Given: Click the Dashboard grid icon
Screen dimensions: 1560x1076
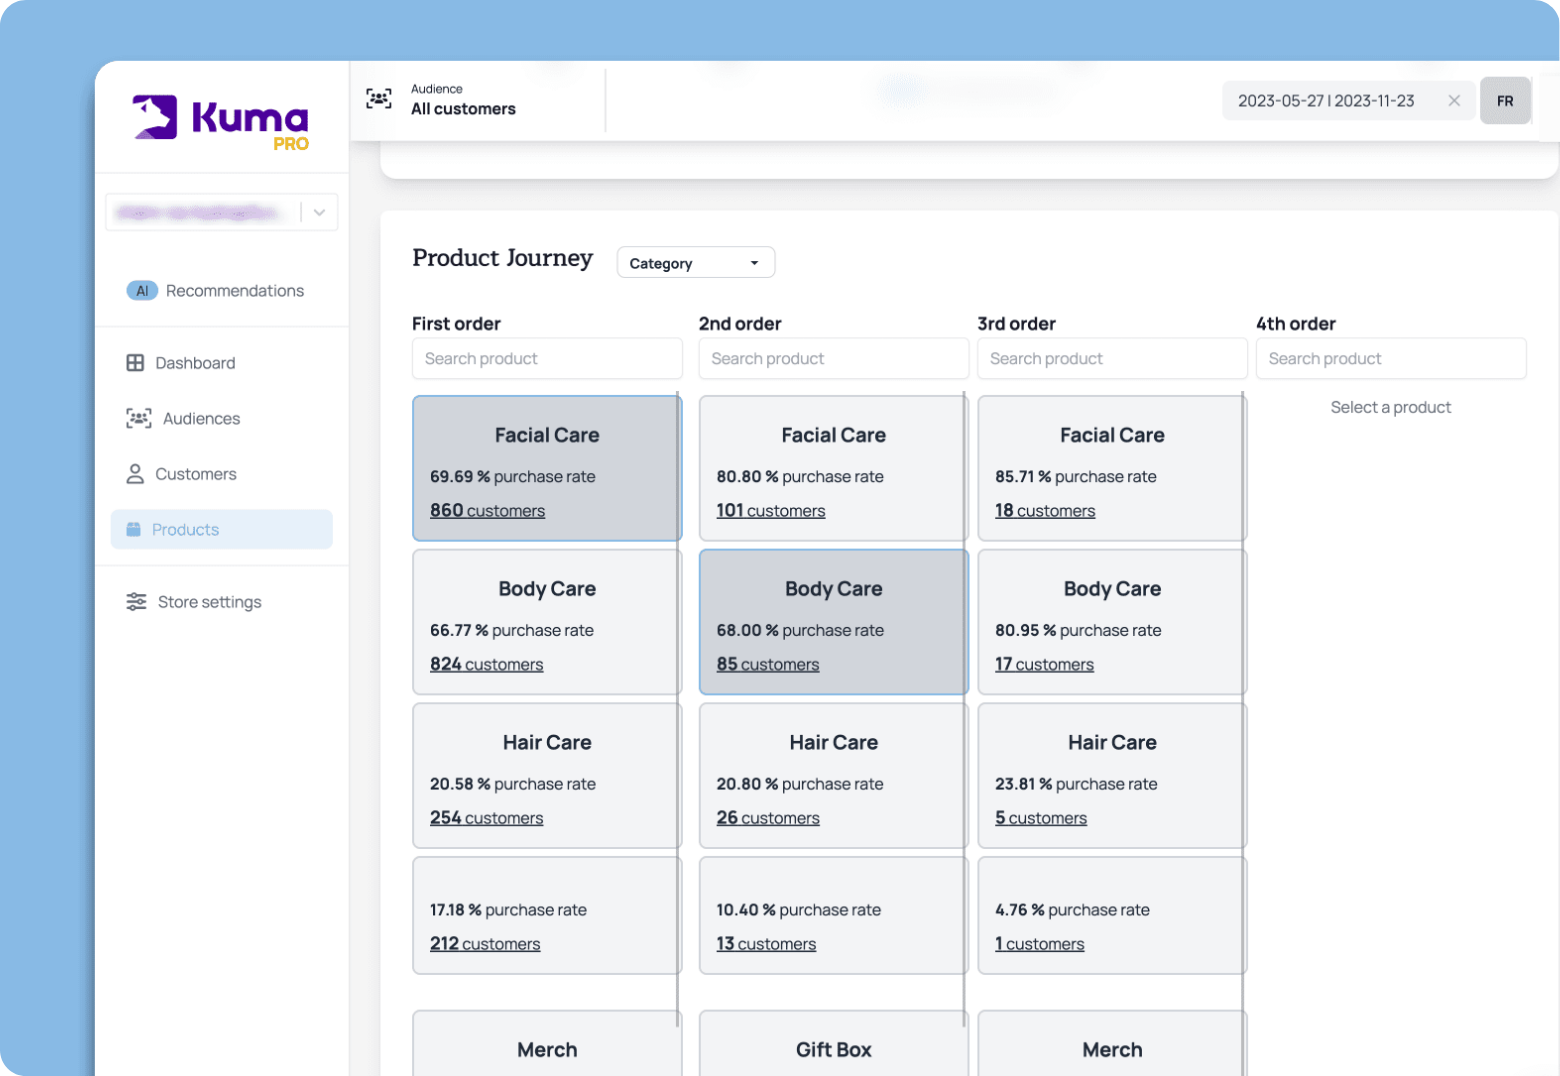Looking at the screenshot, I should pyautogui.click(x=135, y=363).
